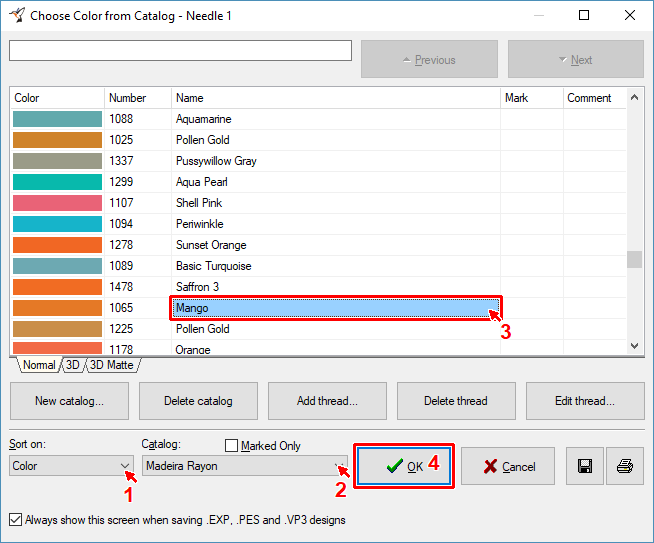Click the New catalog button
Screen dimensions: 654x543
tap(68, 401)
